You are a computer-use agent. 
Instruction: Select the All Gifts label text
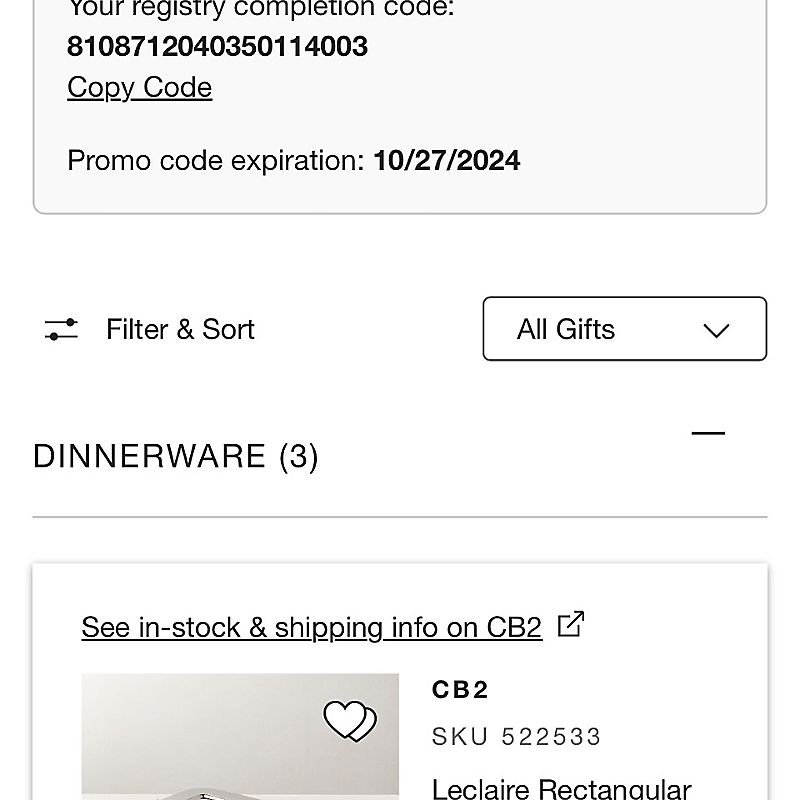point(566,329)
